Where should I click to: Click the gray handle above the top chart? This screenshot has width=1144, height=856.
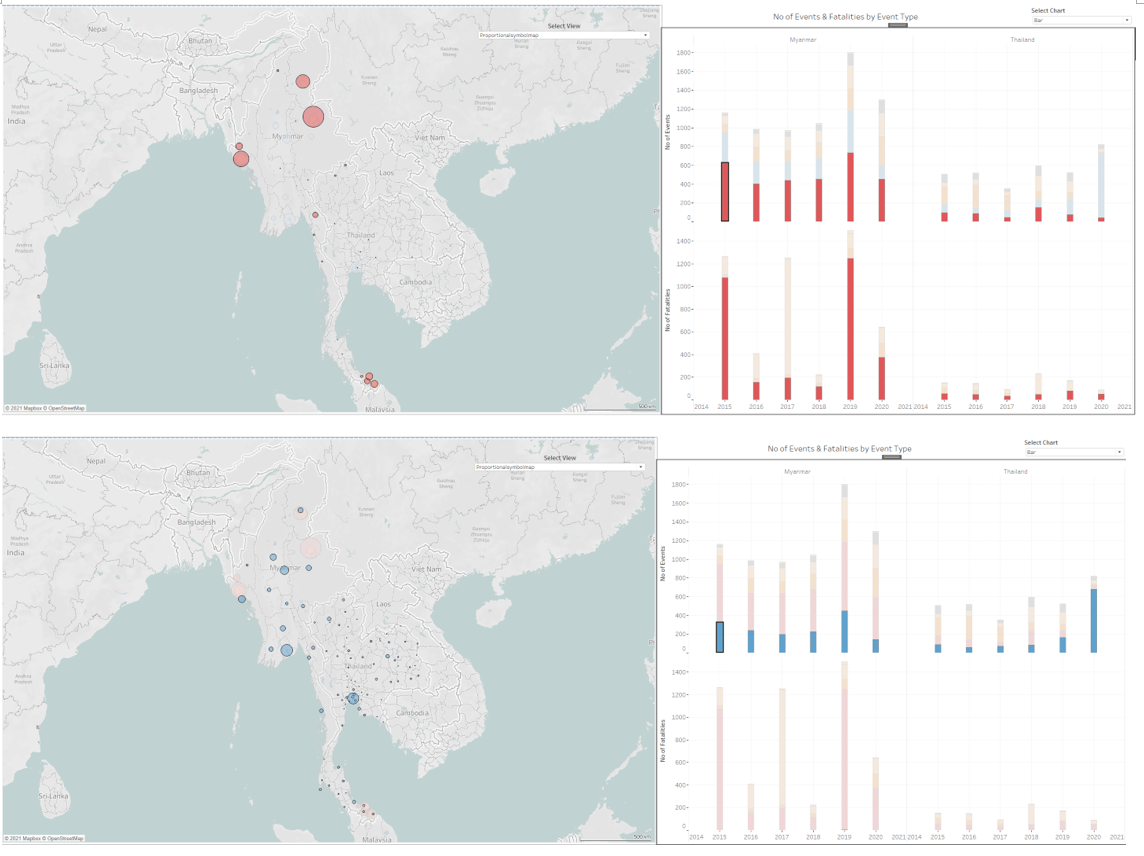tap(897, 25)
